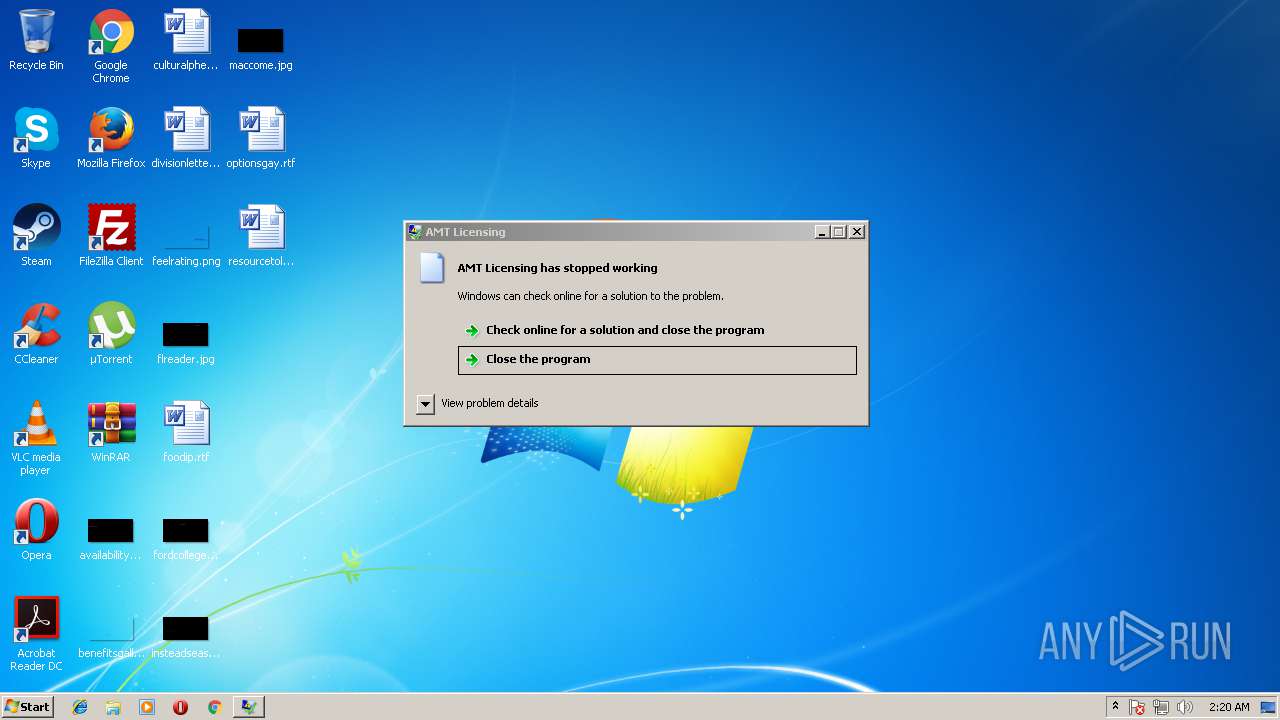The width and height of the screenshot is (1280, 720).
Task: Select the resourcetol document icon
Action: (x=261, y=237)
